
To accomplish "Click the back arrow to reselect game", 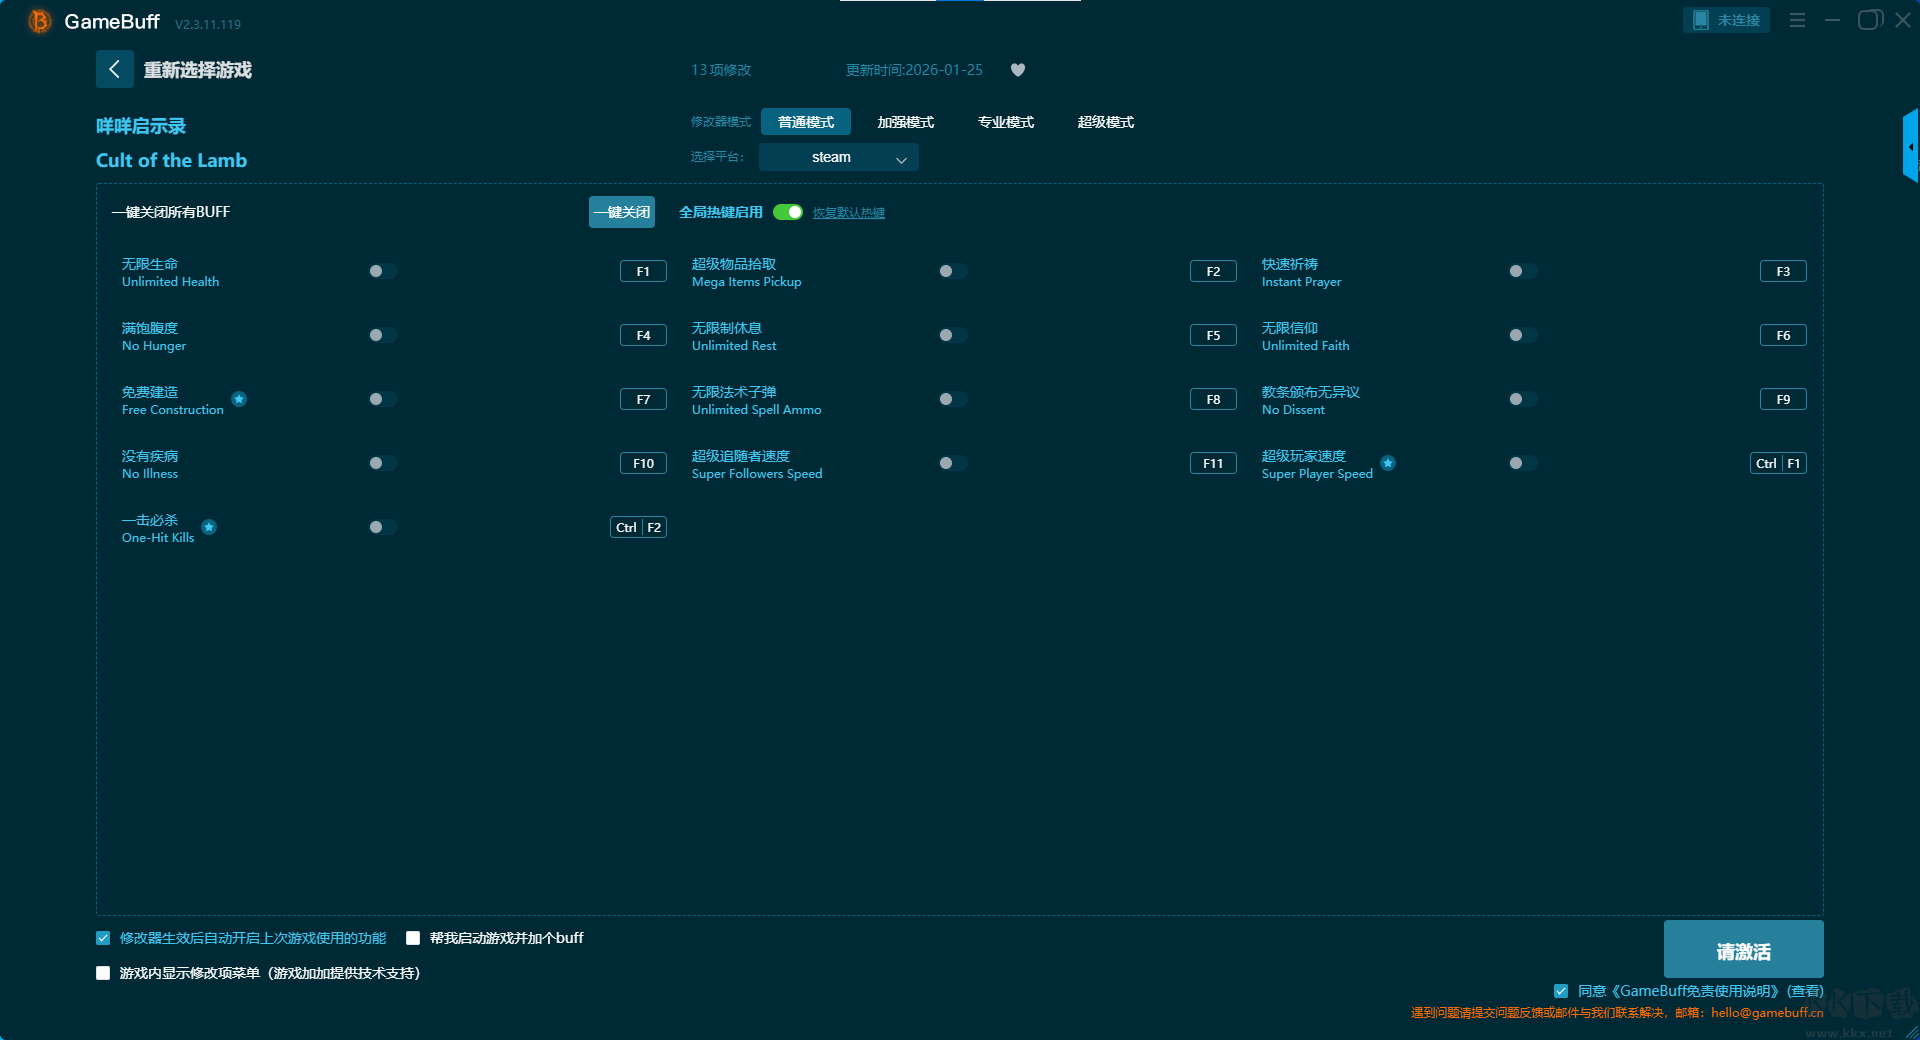I will coord(114,69).
